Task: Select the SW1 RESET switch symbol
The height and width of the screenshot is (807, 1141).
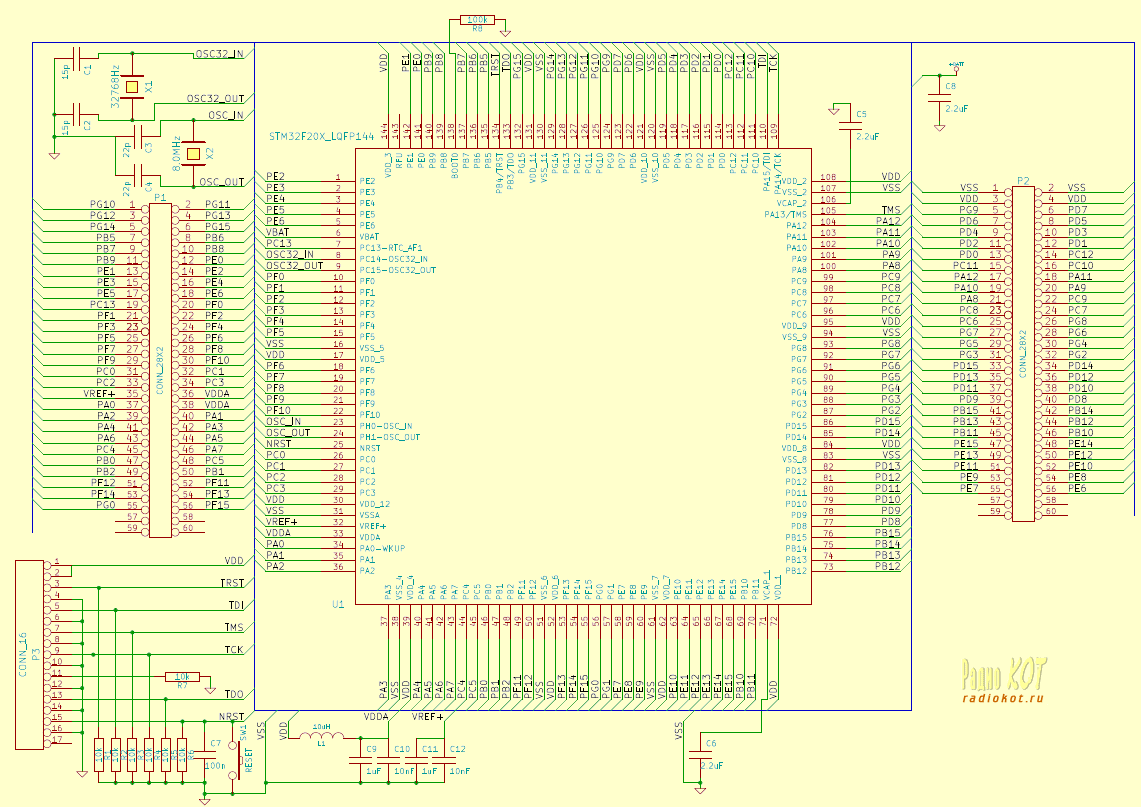Action: point(234,759)
